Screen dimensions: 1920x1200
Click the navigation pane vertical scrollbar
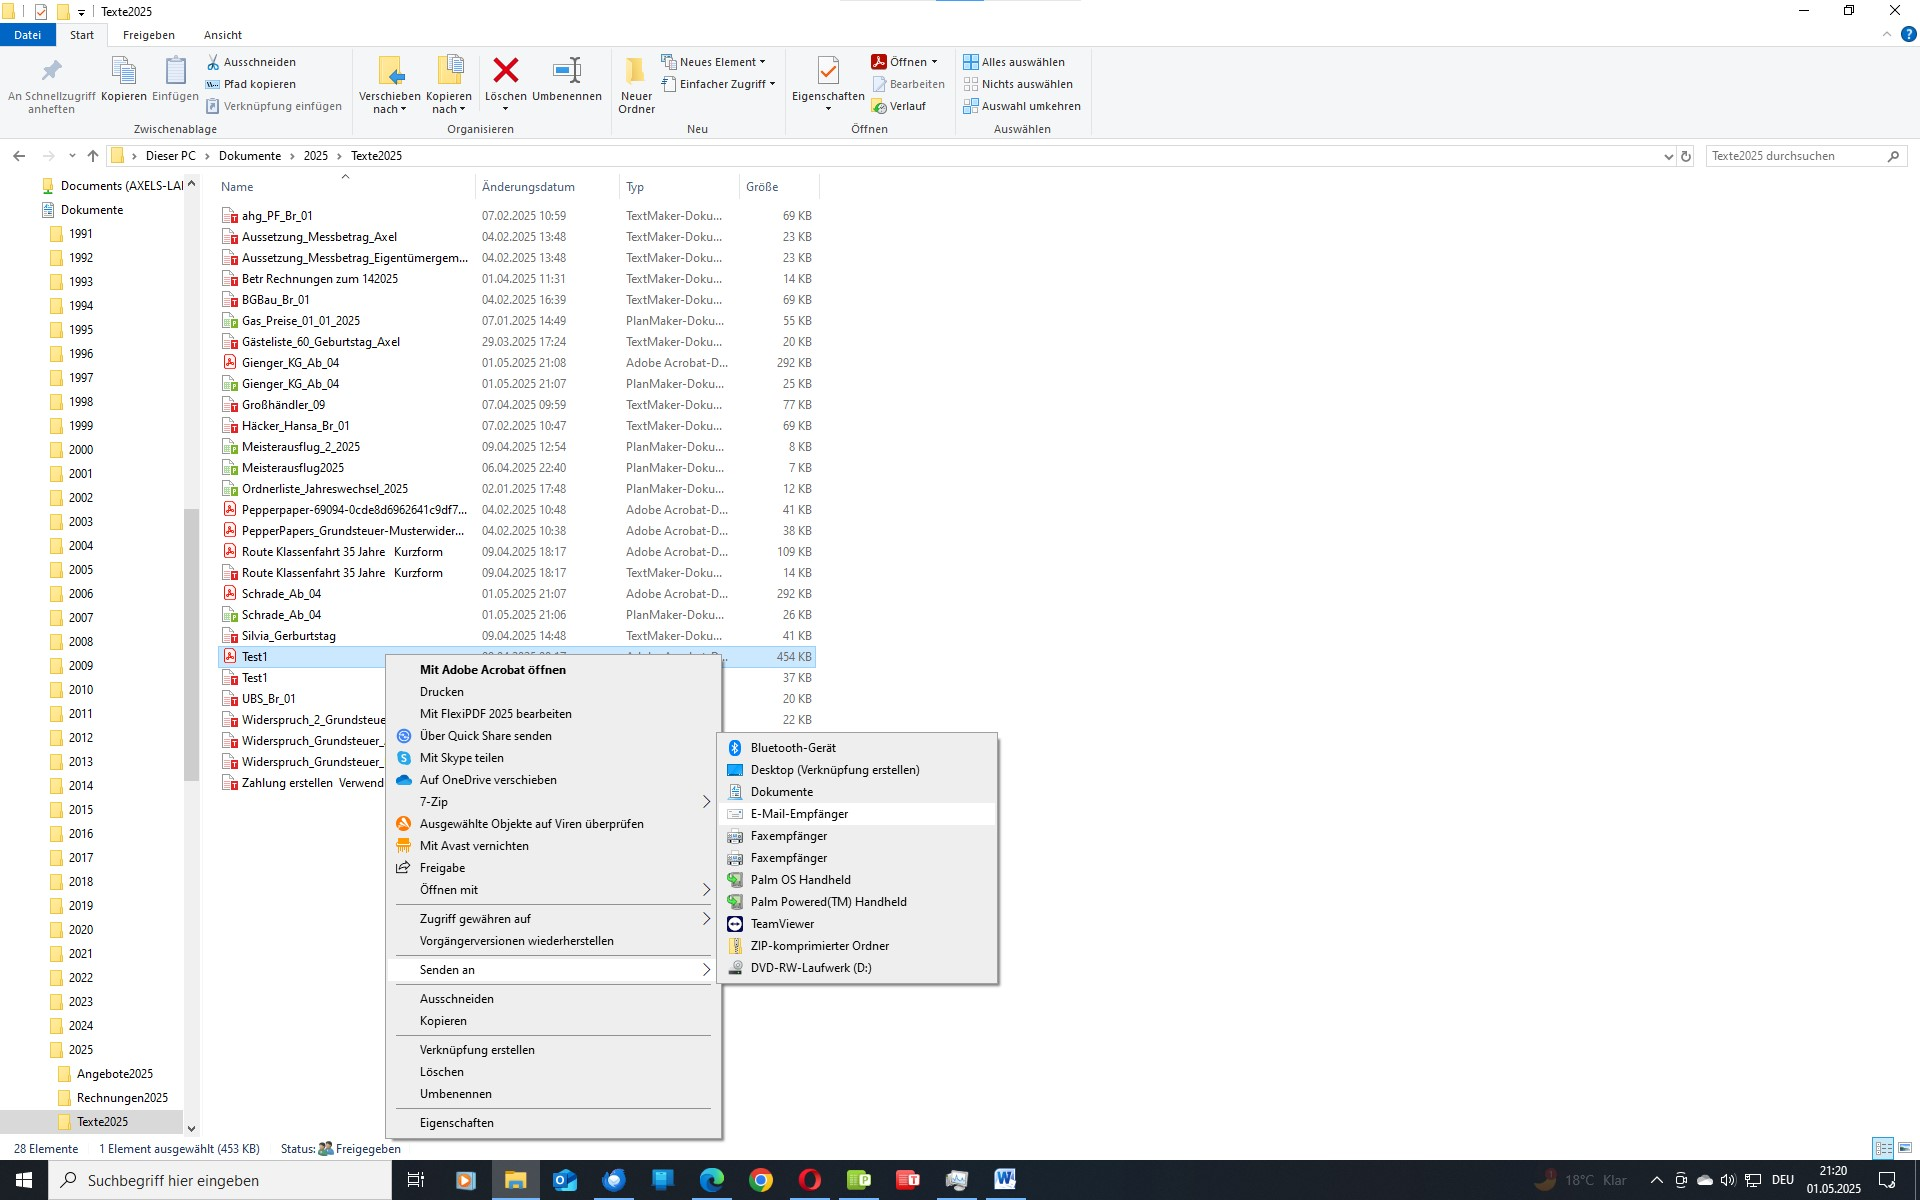pyautogui.click(x=191, y=645)
